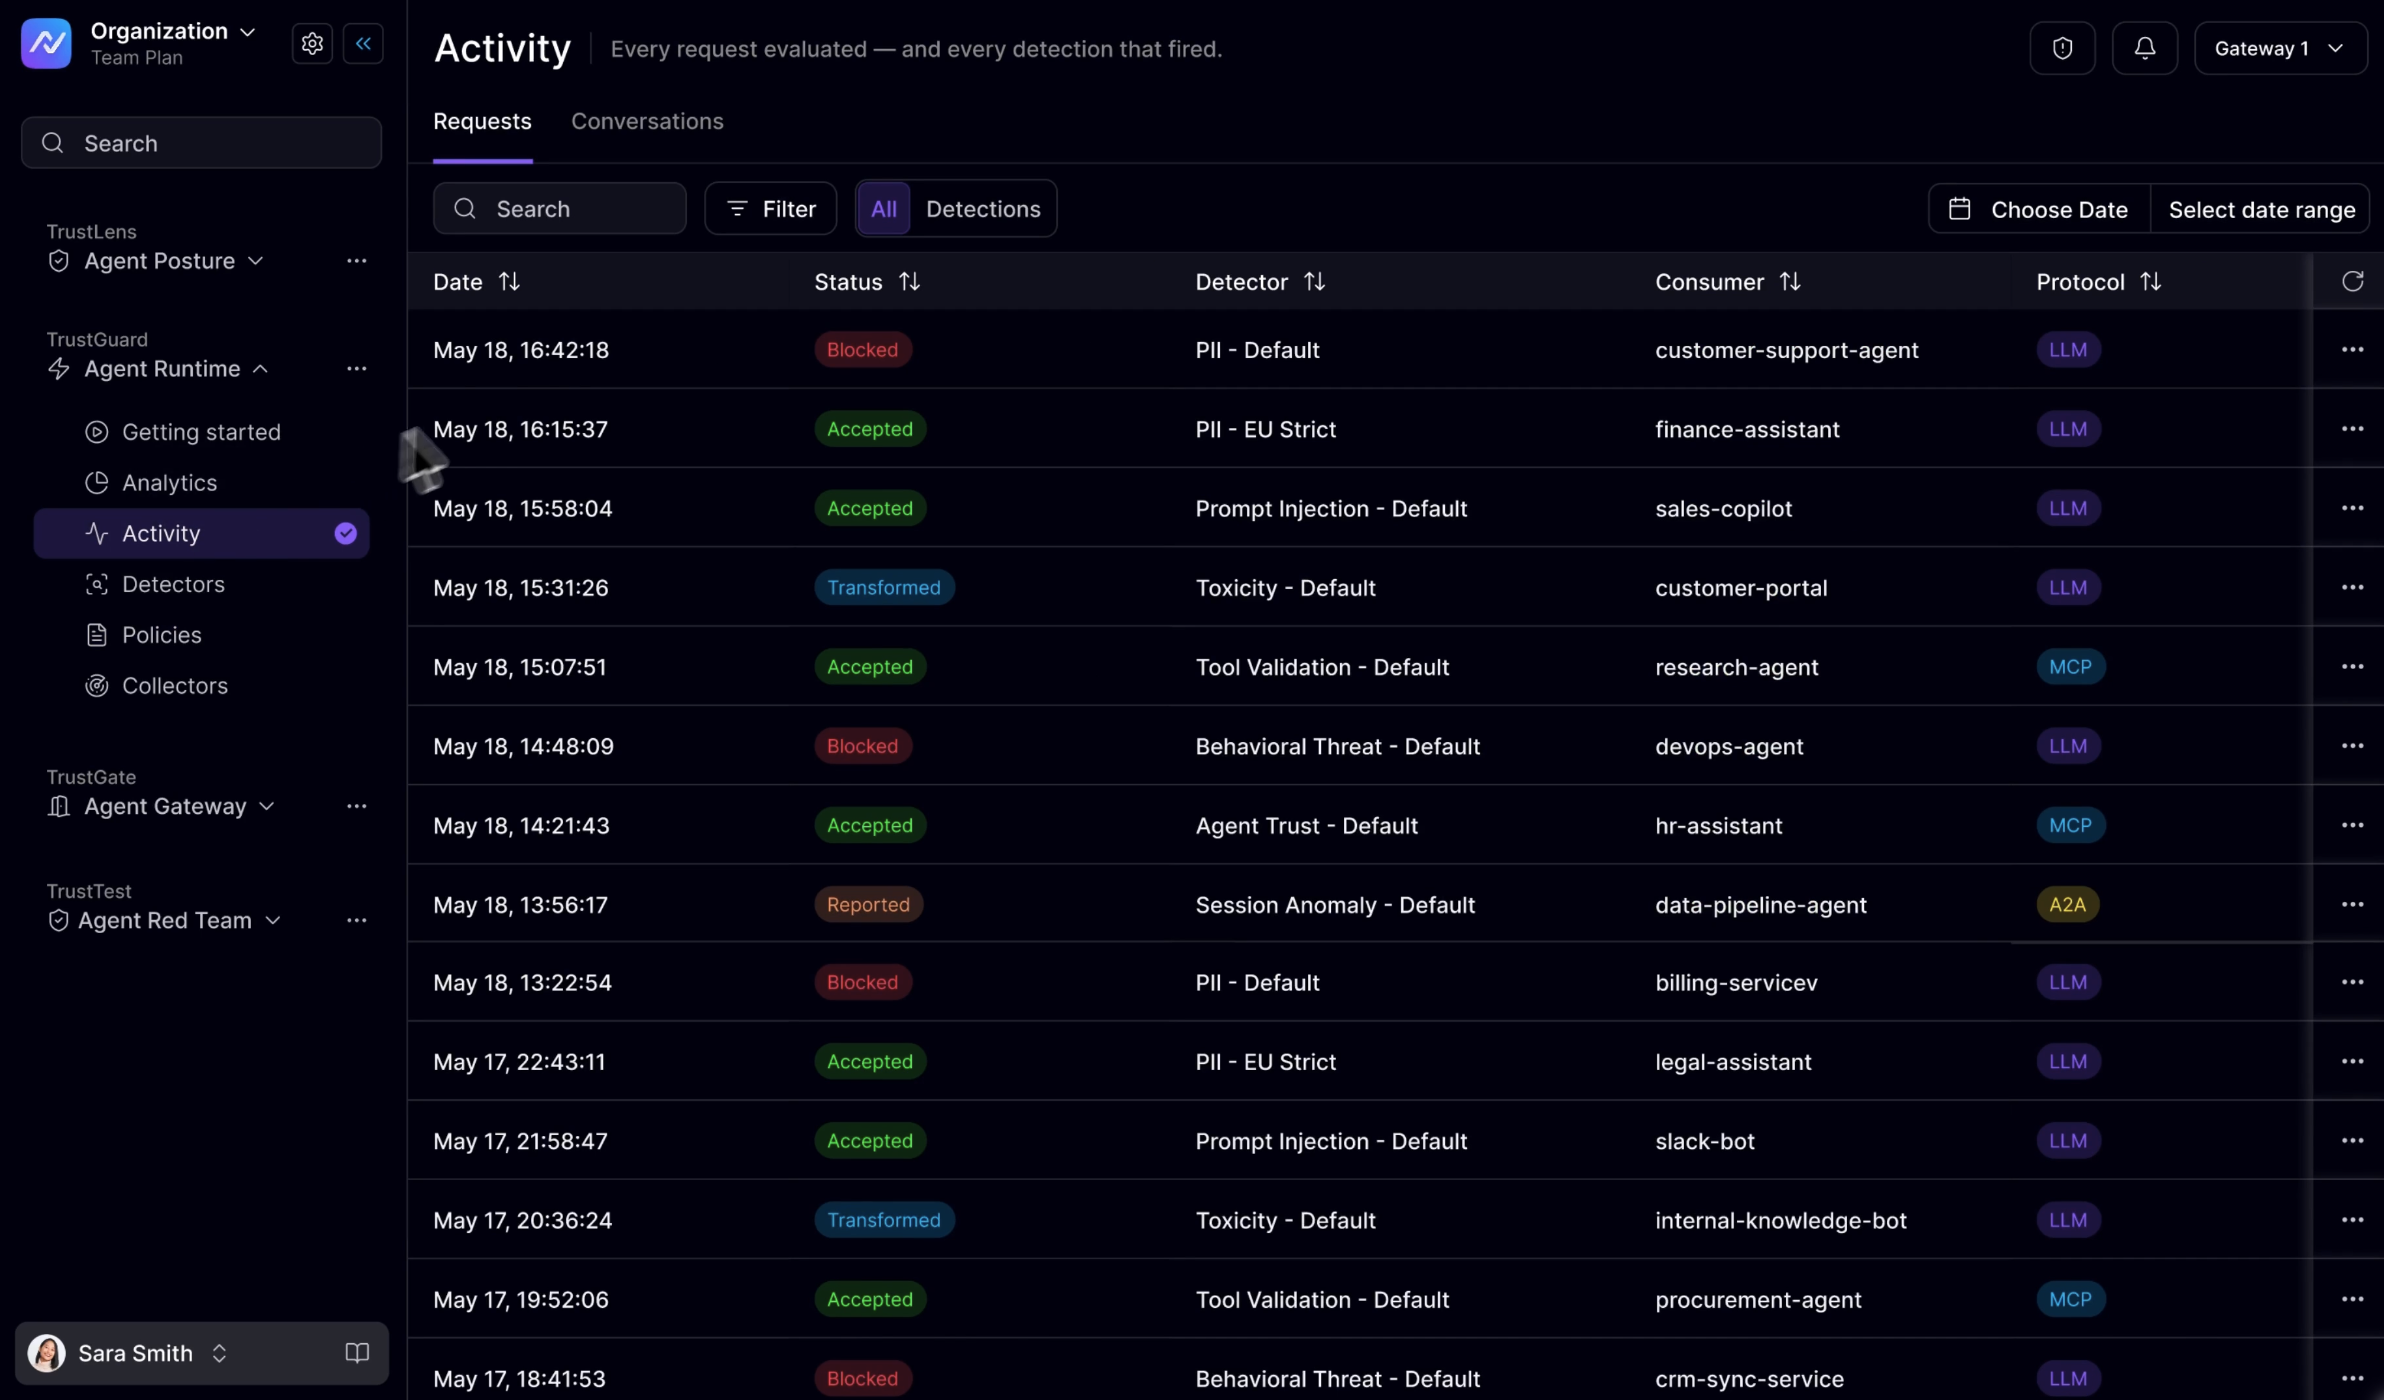This screenshot has height=1400, width=2384.
Task: Click the app logo icon
Action: [x=46, y=44]
